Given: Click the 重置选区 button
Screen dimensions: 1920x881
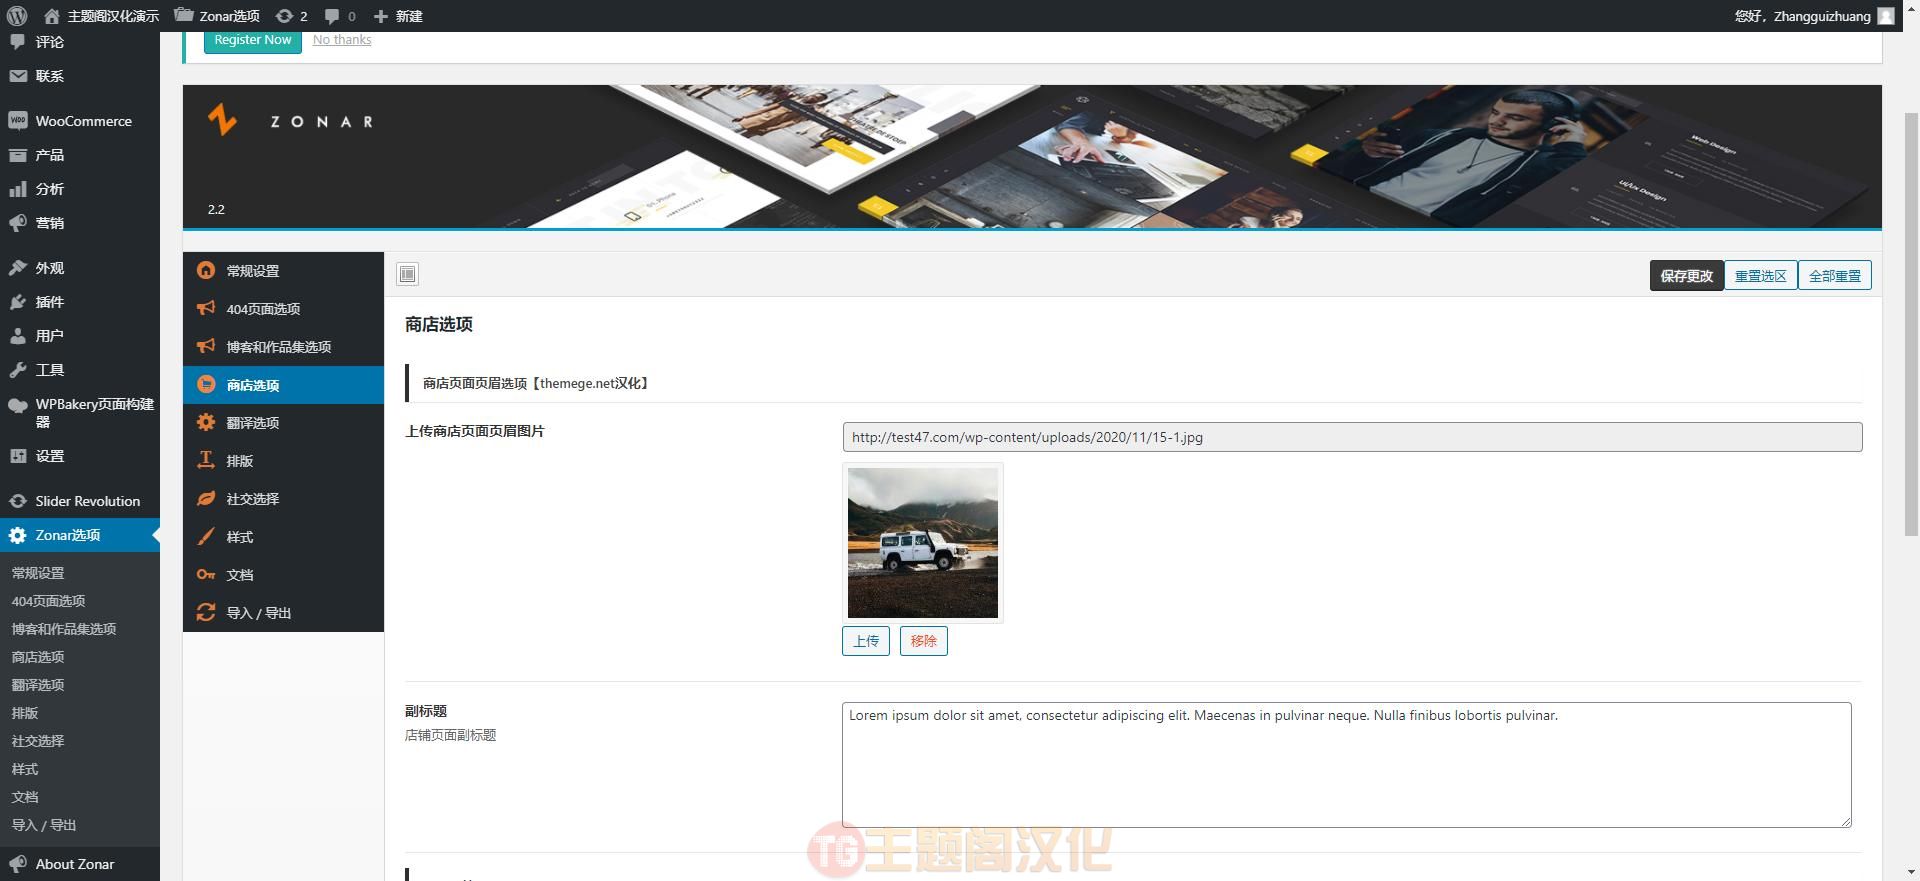Looking at the screenshot, I should [1760, 276].
